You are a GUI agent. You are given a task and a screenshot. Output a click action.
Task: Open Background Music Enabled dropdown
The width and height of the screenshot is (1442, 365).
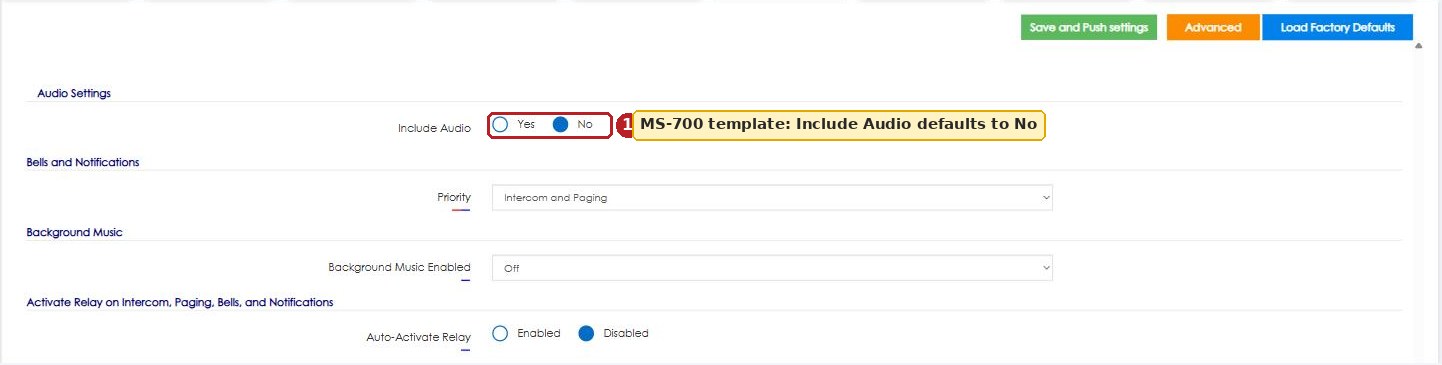coord(772,268)
